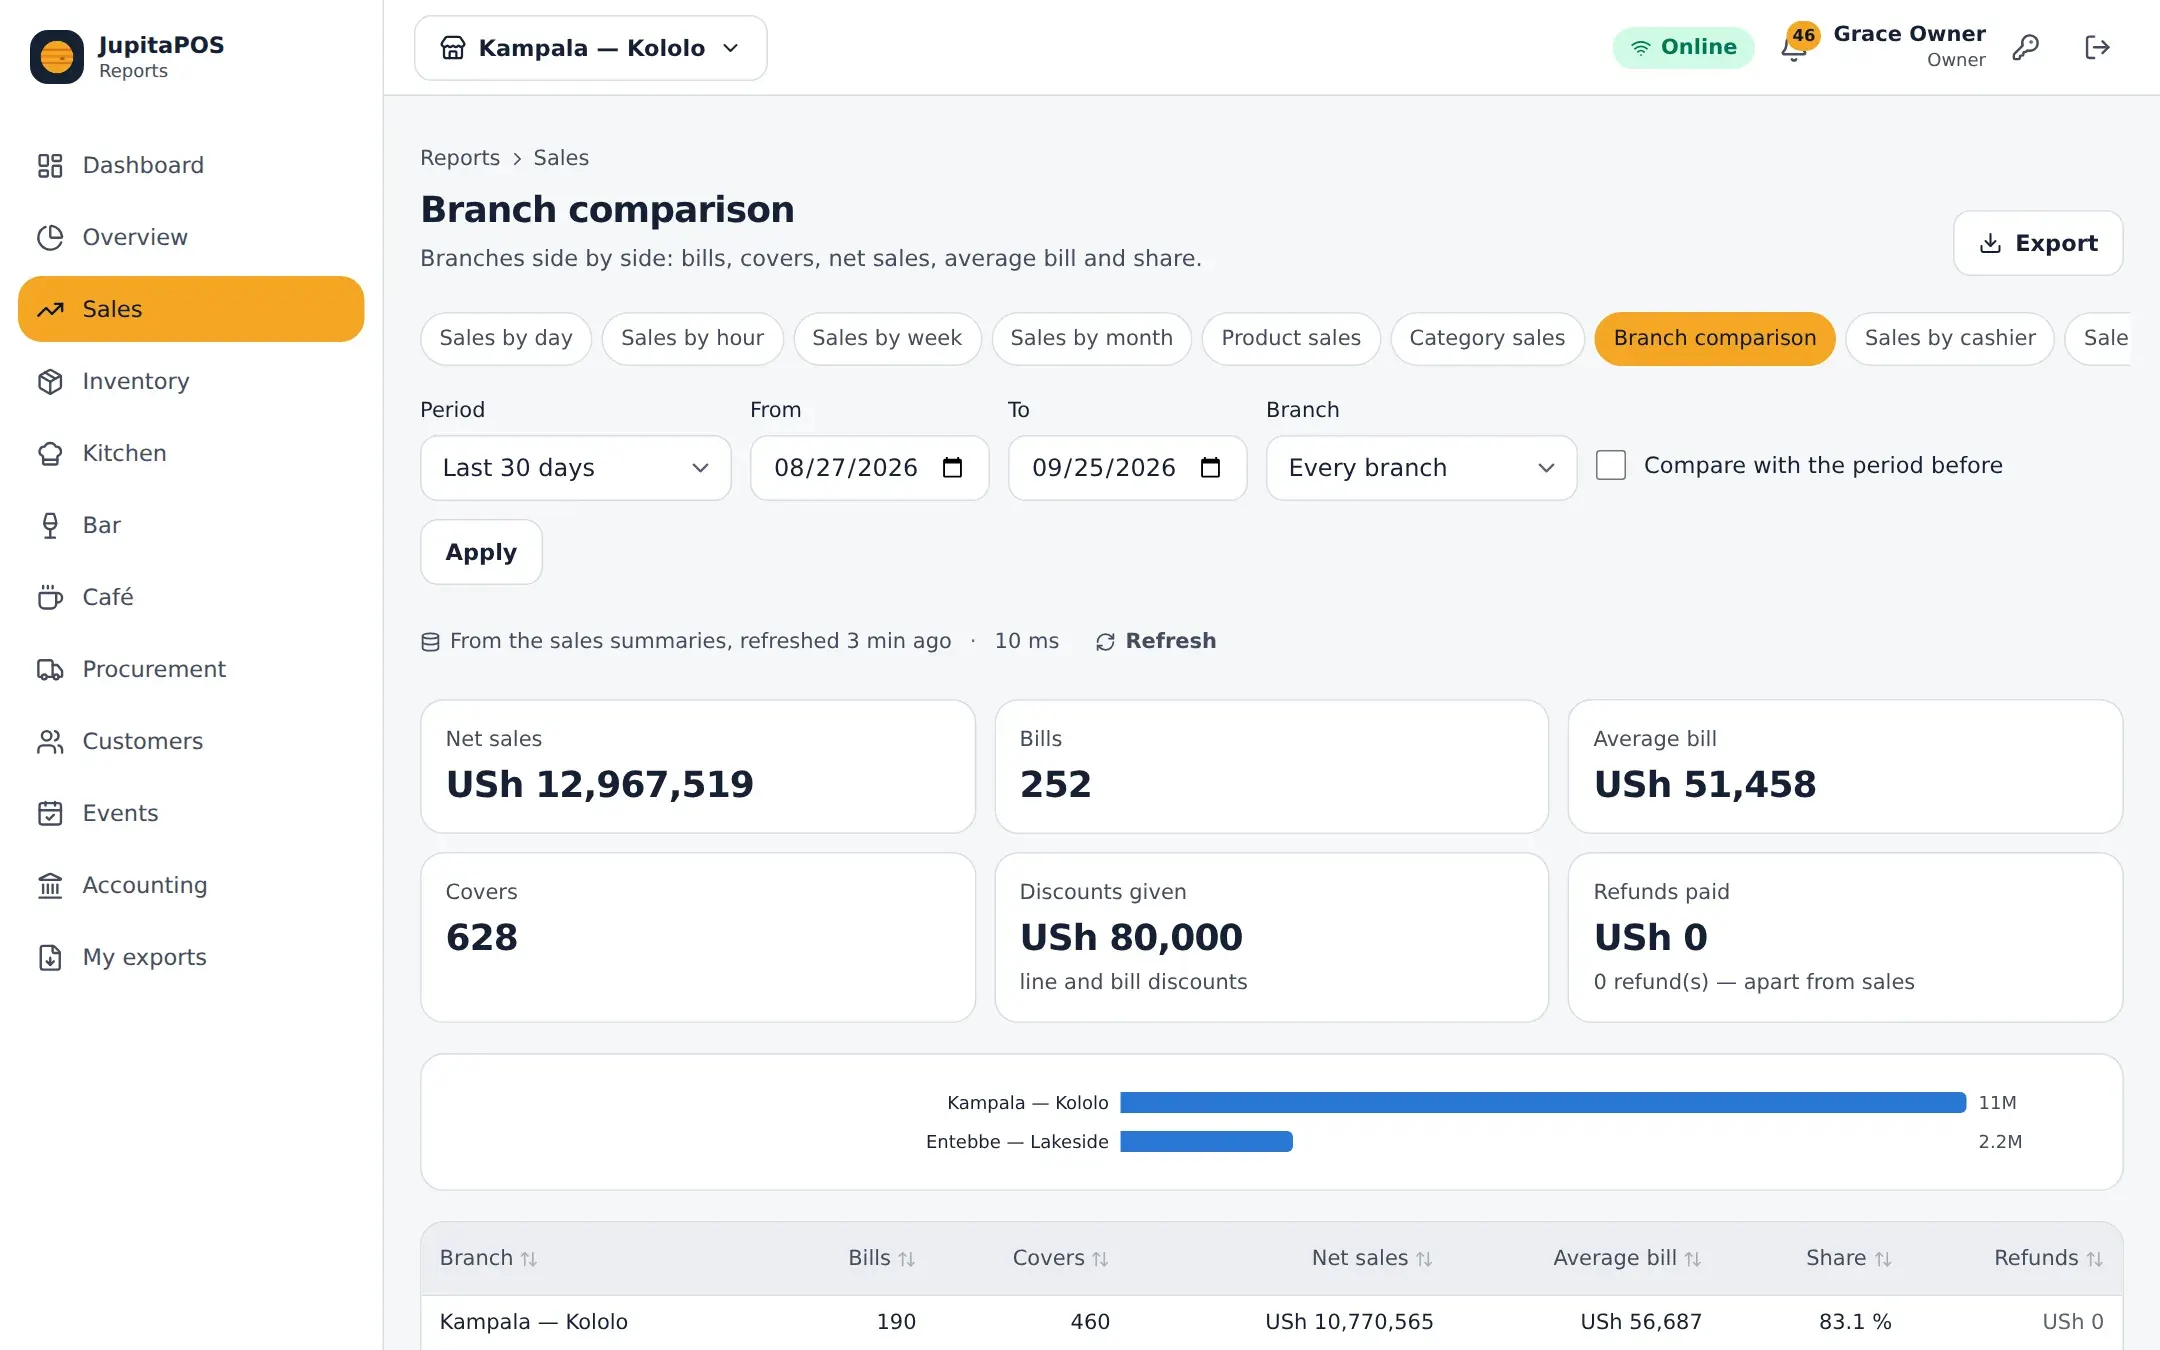This screenshot has height=1350, width=2160.
Task: Open the Bar section
Action: 191,525
